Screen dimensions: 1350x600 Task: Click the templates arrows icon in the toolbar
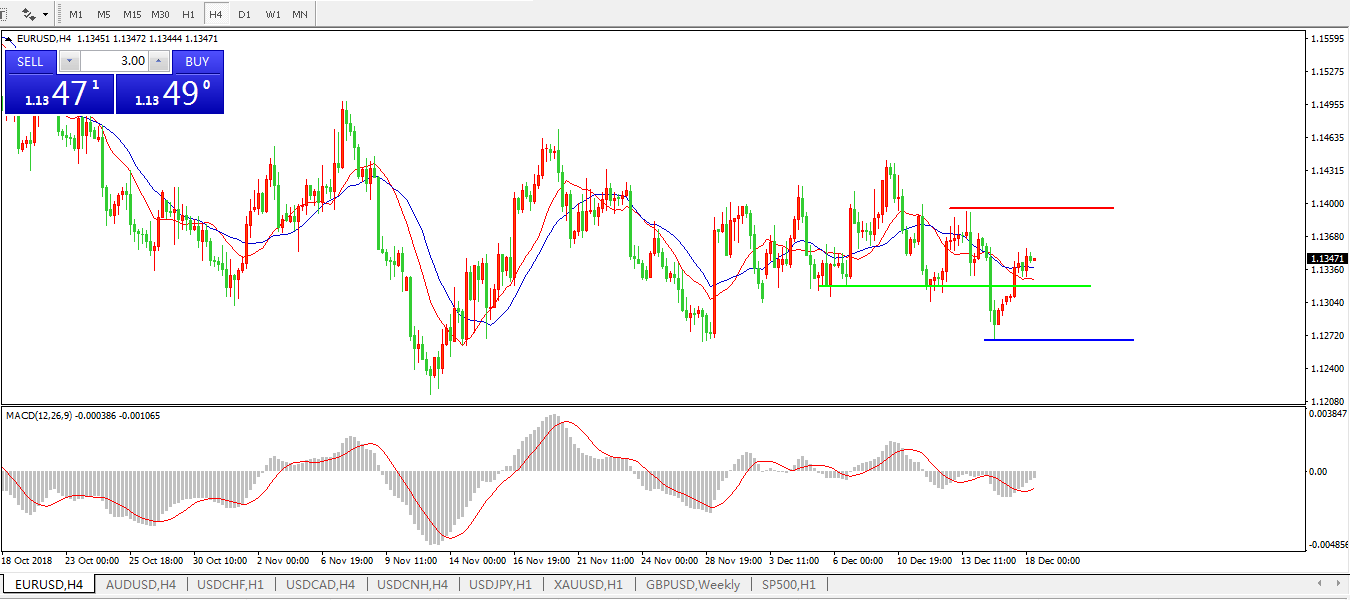(28, 15)
